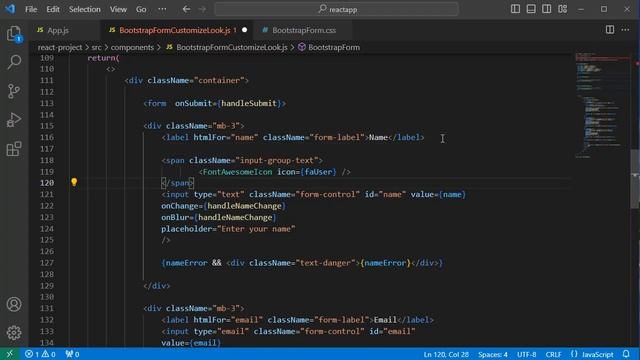
Task: Click line number 116 in gutter
Action: pyautogui.click(x=47, y=137)
